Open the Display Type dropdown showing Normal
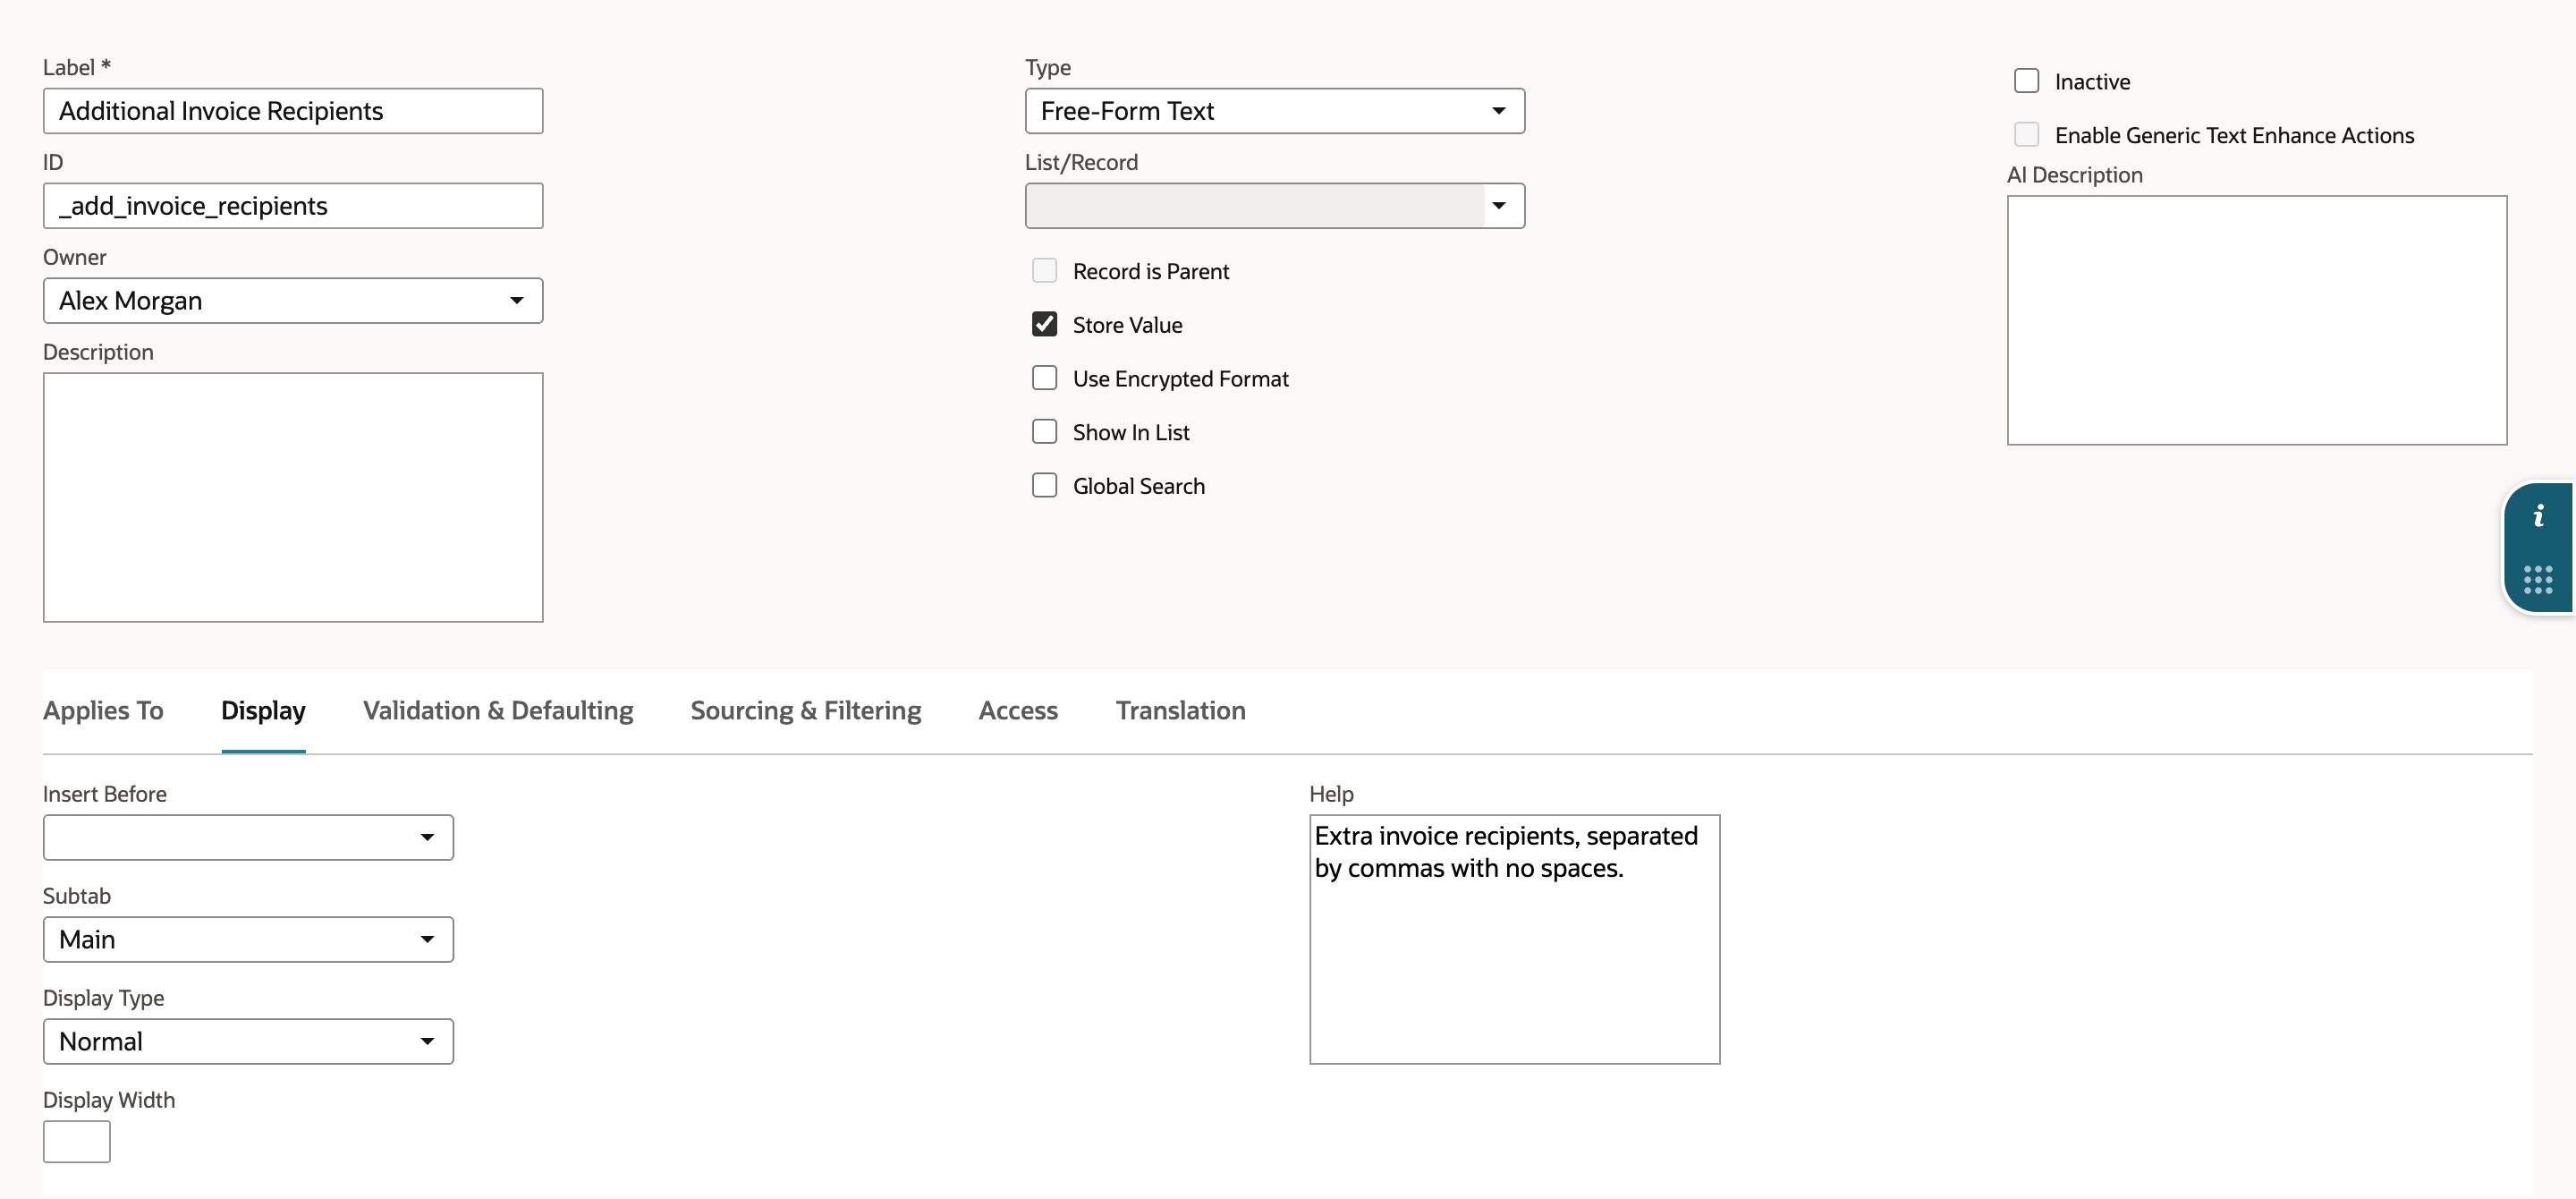 tap(248, 1042)
